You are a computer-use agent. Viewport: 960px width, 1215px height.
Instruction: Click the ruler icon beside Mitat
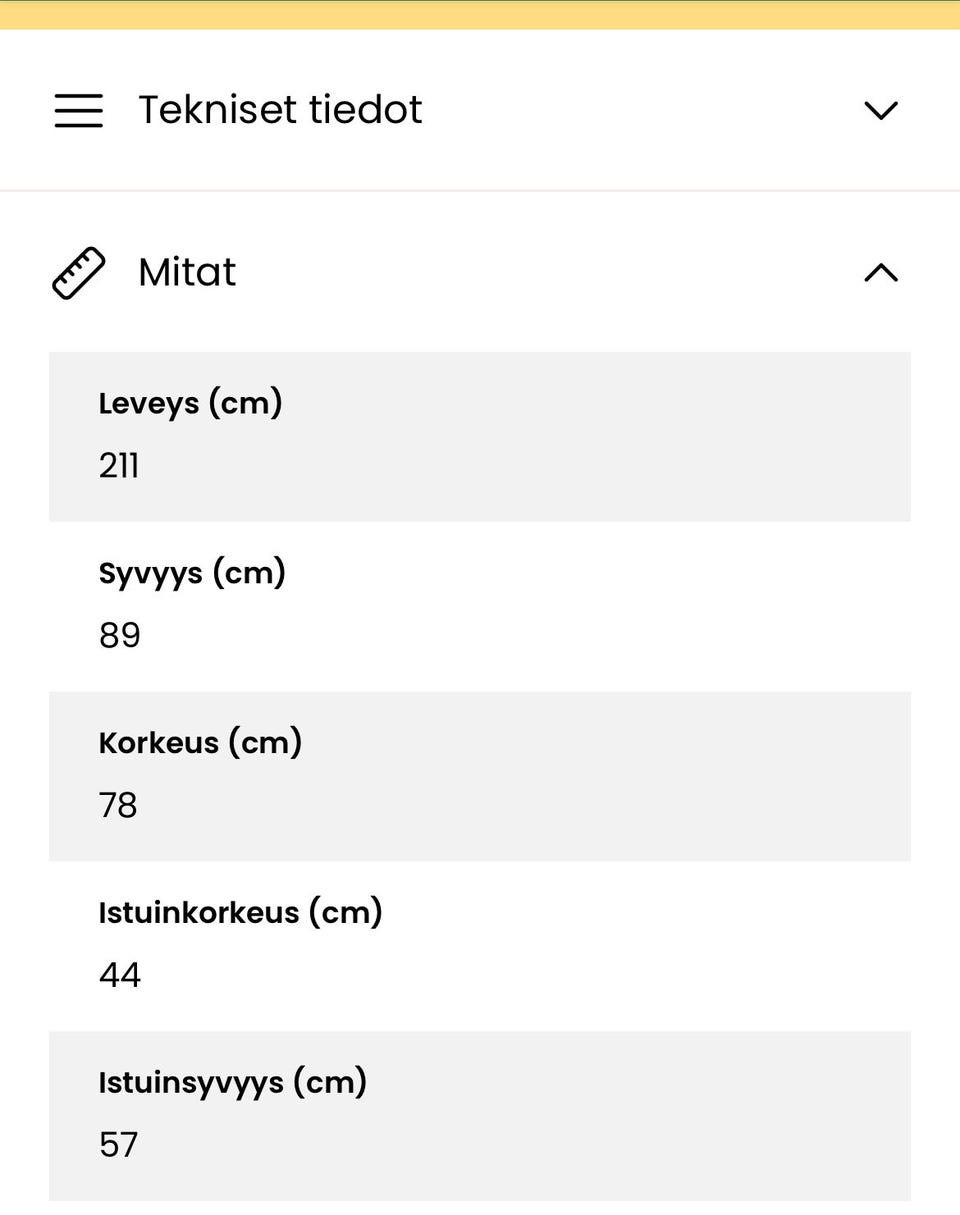(x=78, y=273)
